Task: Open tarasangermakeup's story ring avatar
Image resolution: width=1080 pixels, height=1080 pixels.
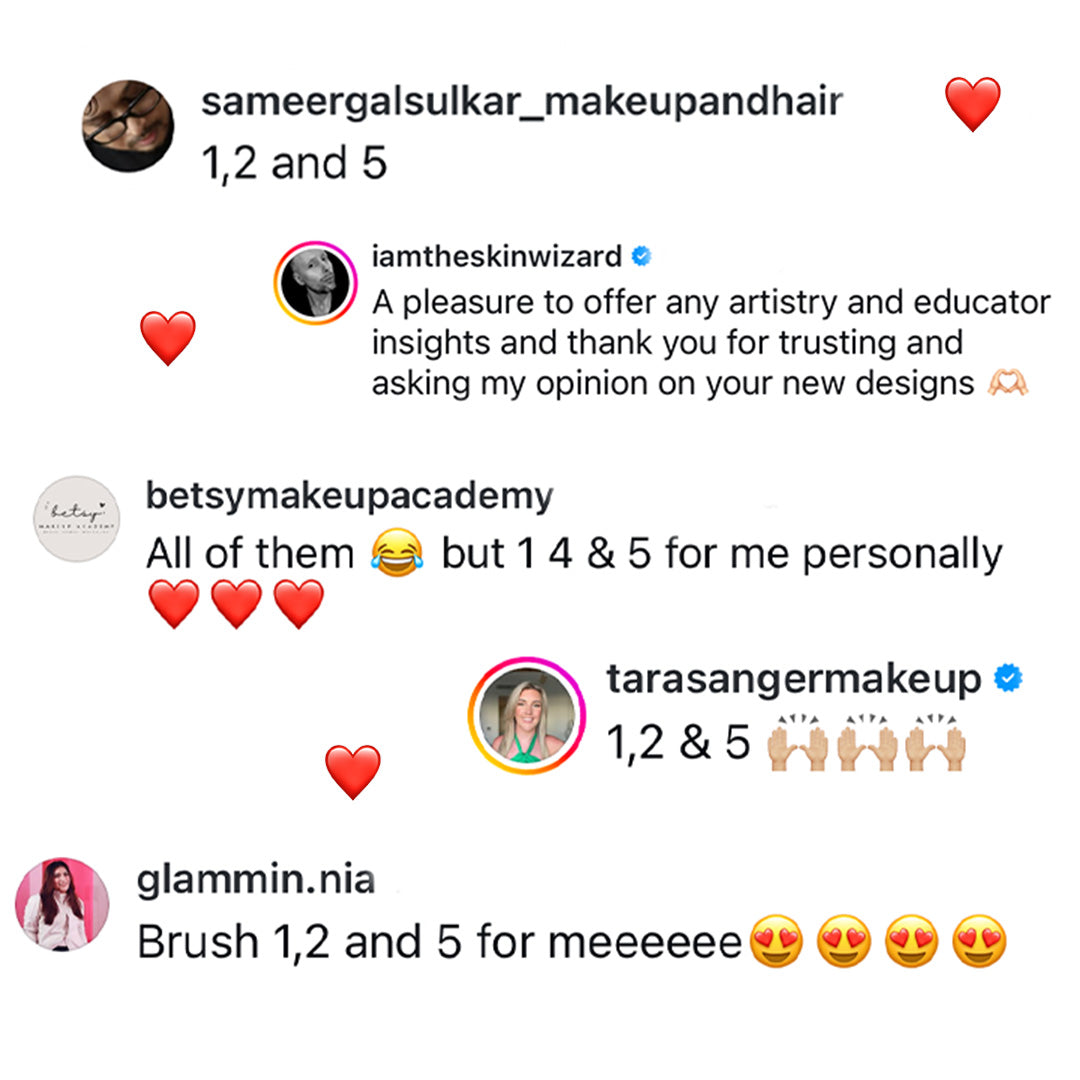Action: tap(526, 716)
